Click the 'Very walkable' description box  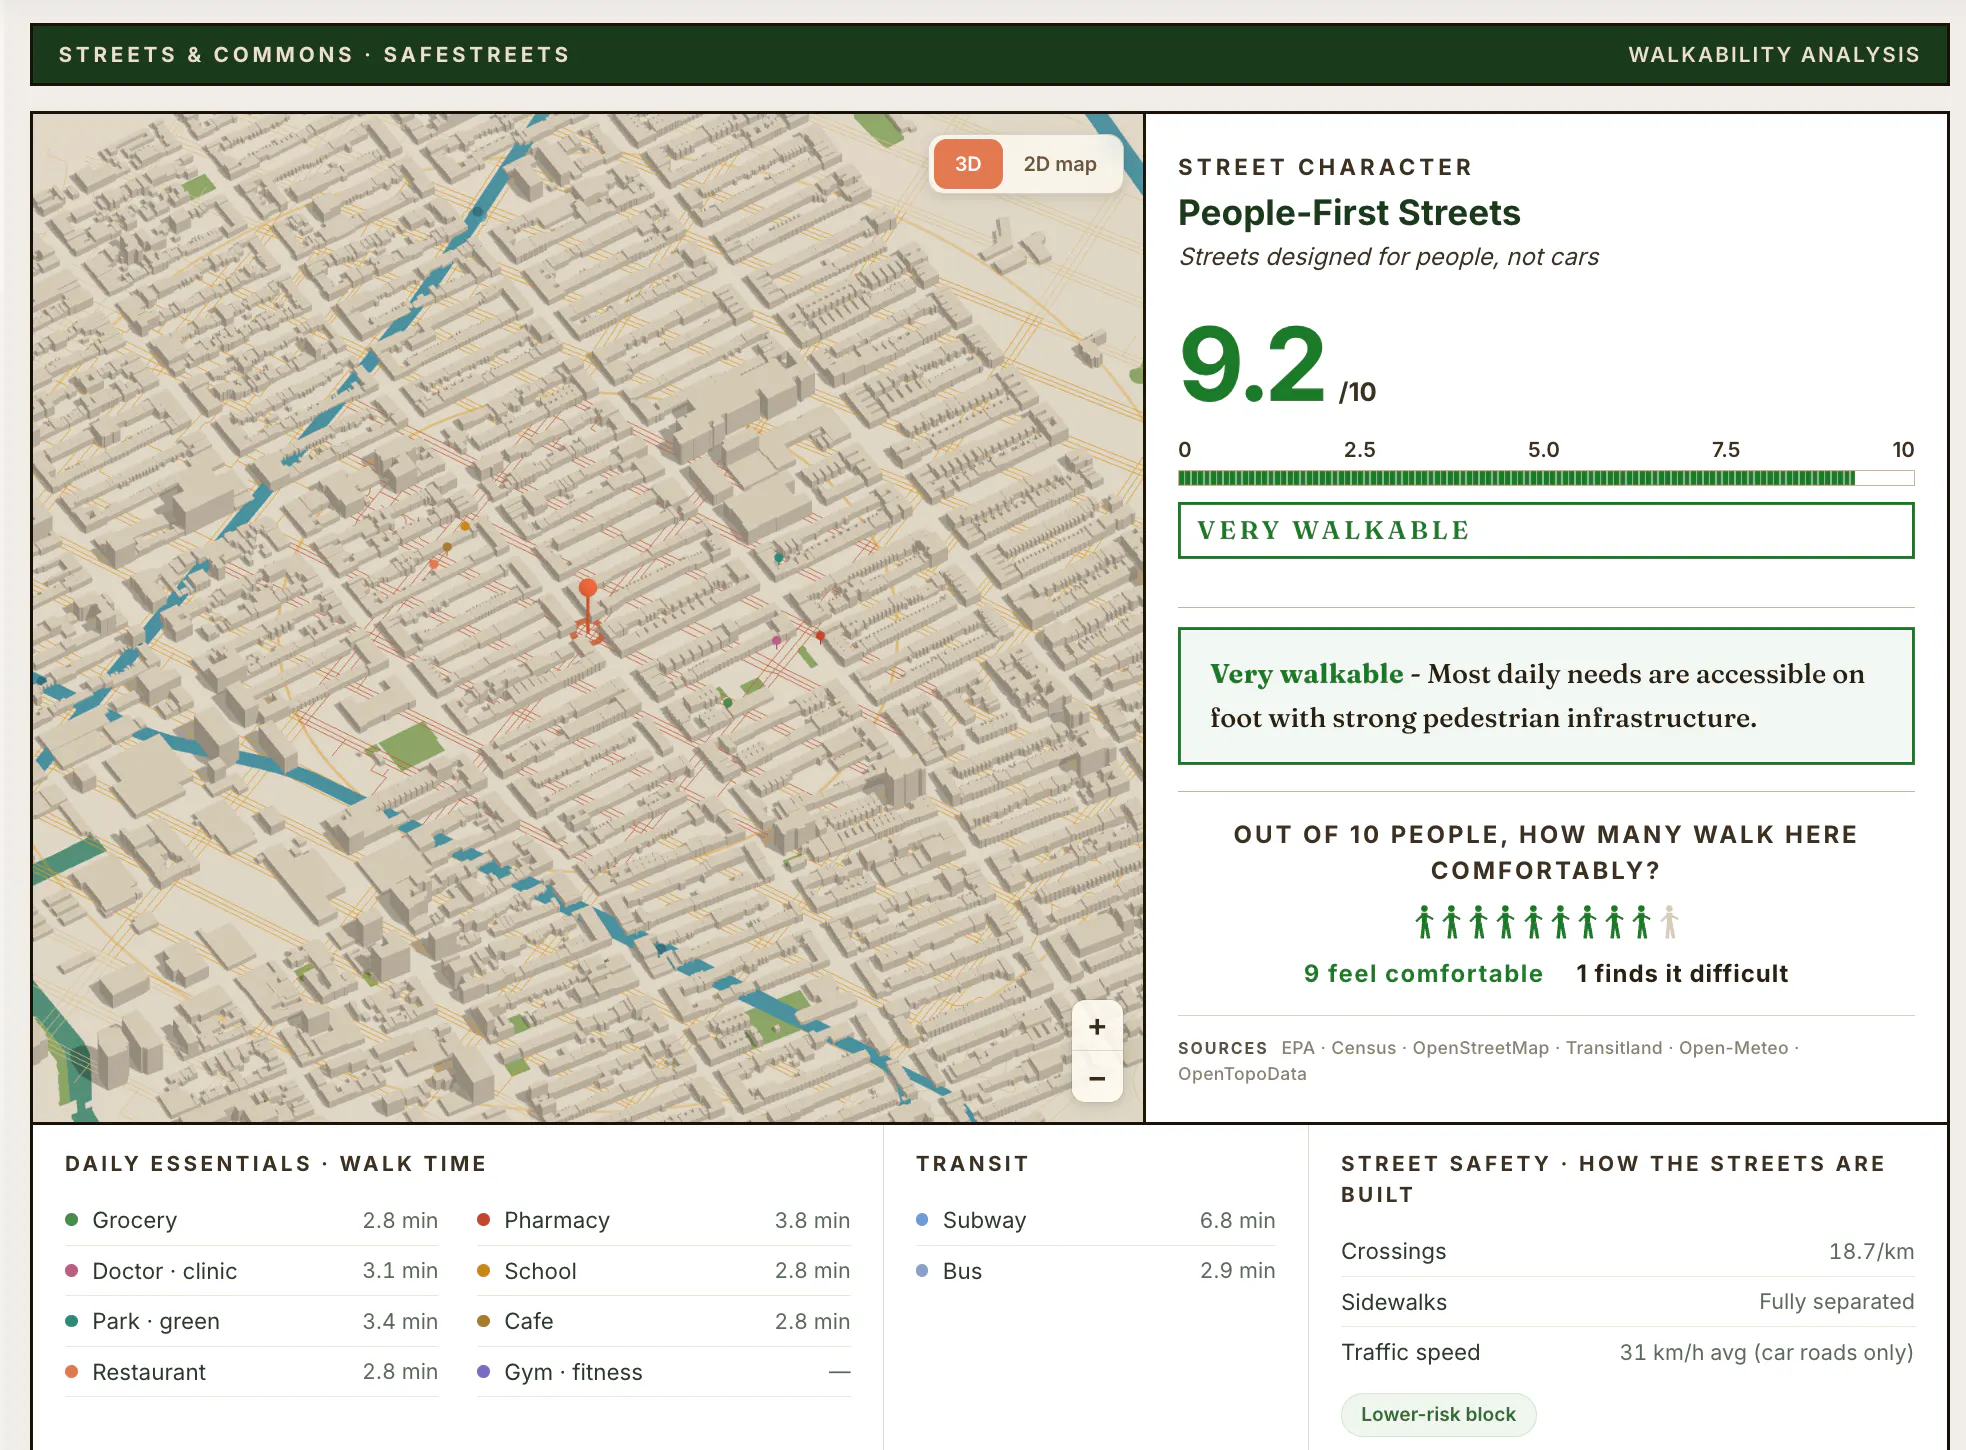[x=1546, y=696]
